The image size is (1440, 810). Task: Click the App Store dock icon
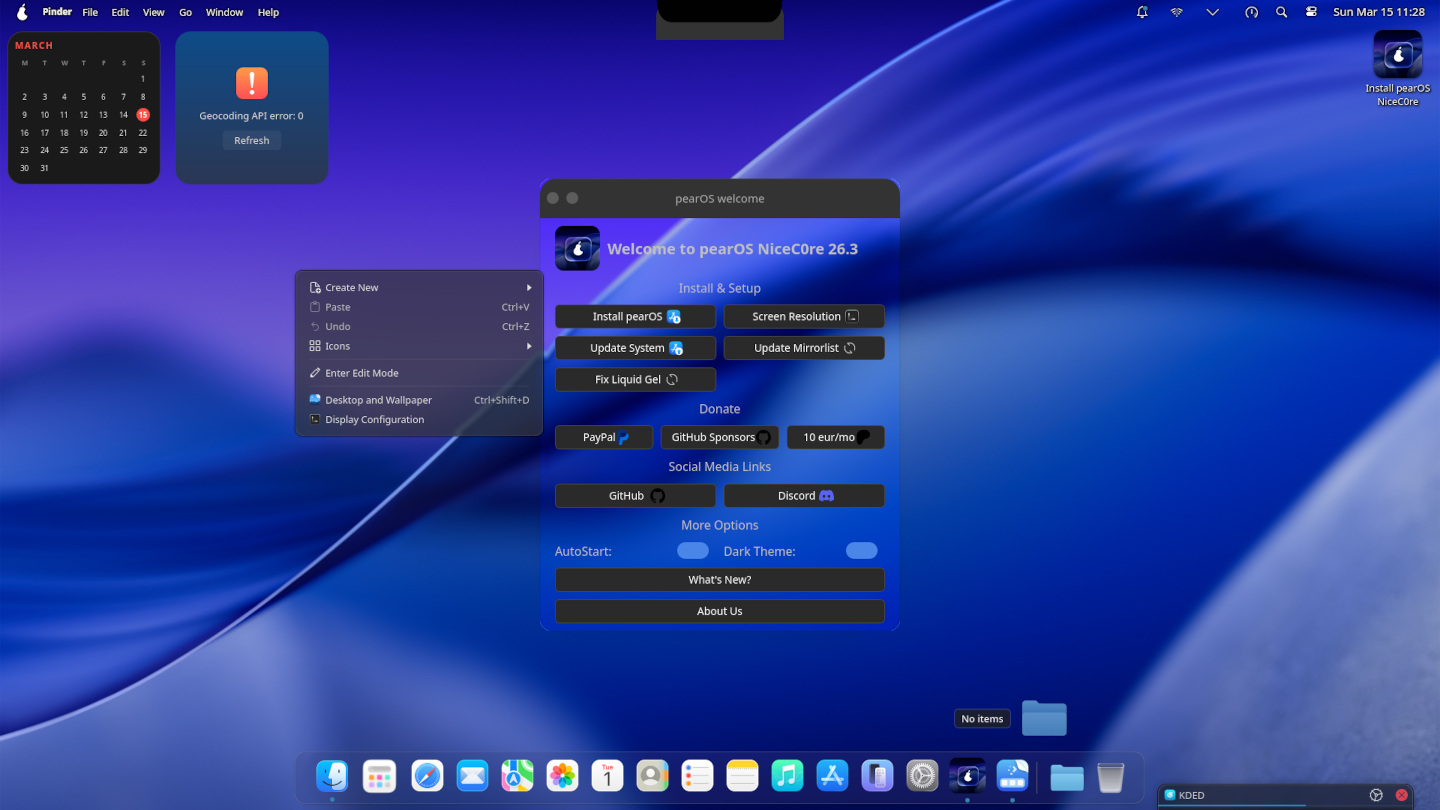(832, 776)
